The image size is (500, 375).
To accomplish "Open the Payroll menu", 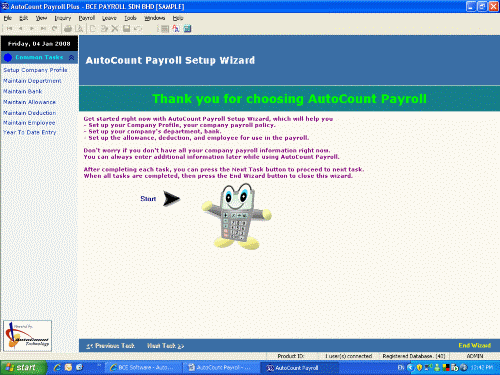I will (87, 18).
